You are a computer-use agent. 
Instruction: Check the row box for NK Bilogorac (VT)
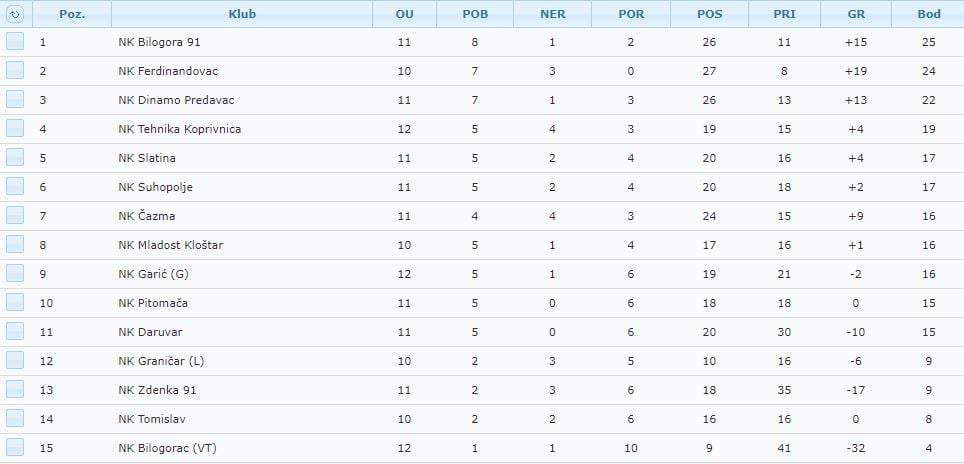pyautogui.click(x=15, y=447)
